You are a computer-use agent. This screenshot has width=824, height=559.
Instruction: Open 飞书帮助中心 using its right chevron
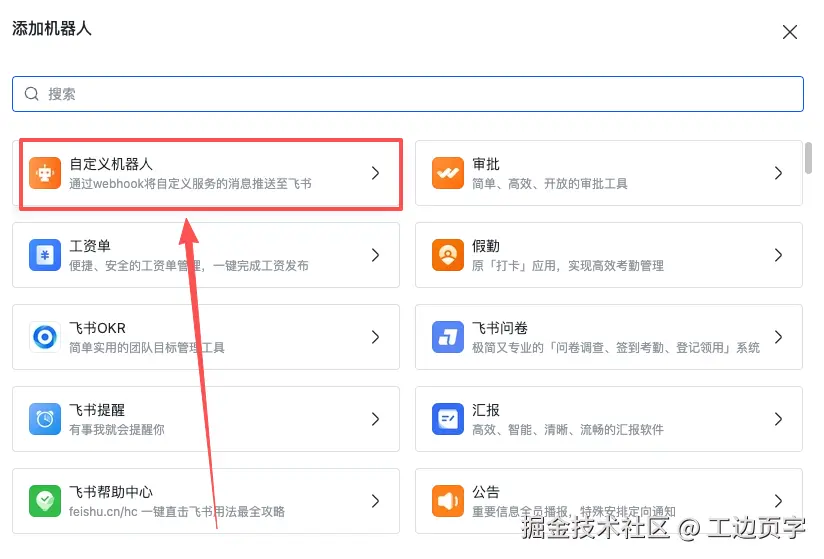(375, 501)
